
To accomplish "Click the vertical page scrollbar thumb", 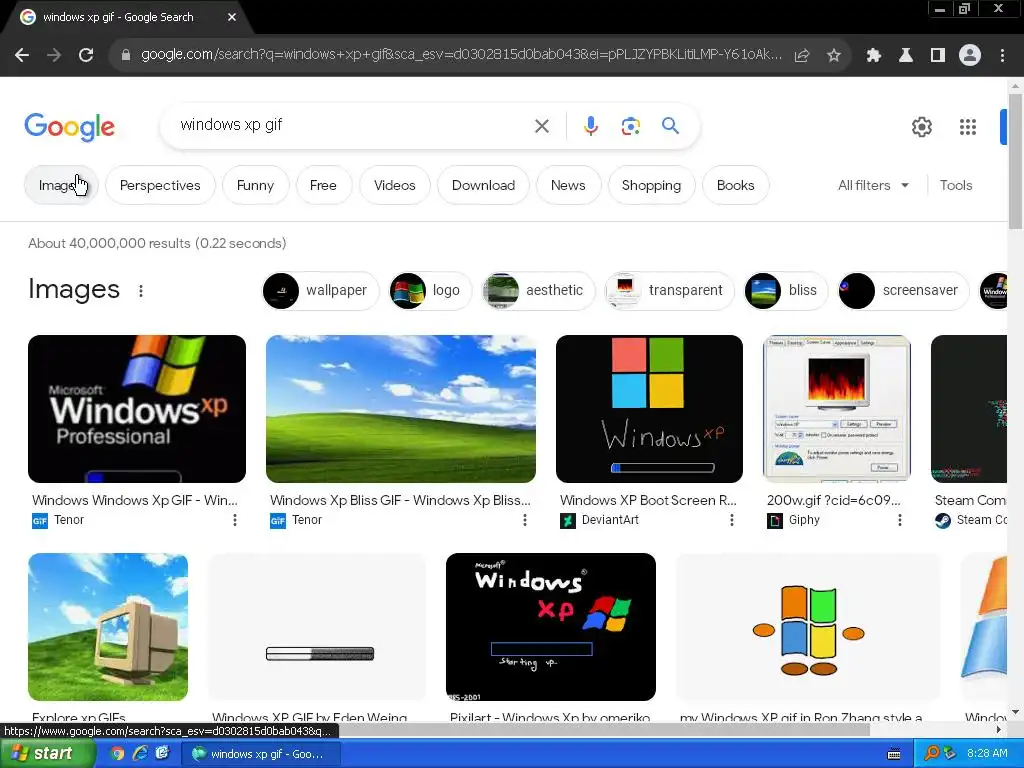I will pyautogui.click(x=1015, y=161).
